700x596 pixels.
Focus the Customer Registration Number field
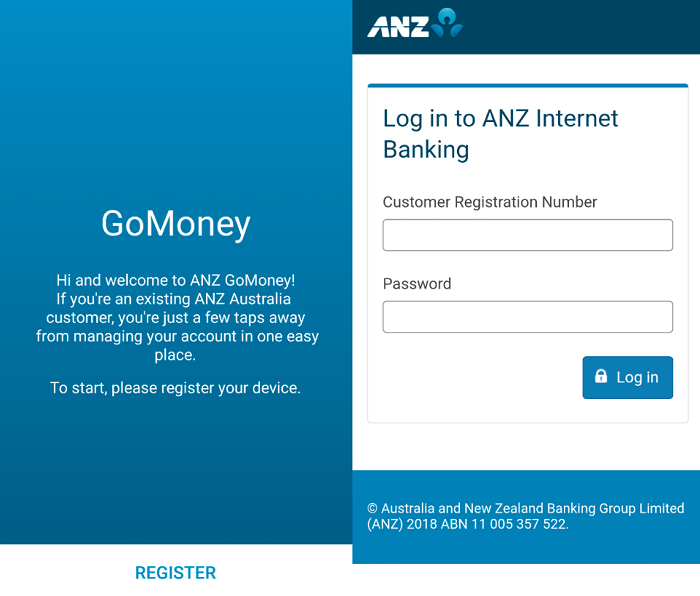click(x=527, y=235)
